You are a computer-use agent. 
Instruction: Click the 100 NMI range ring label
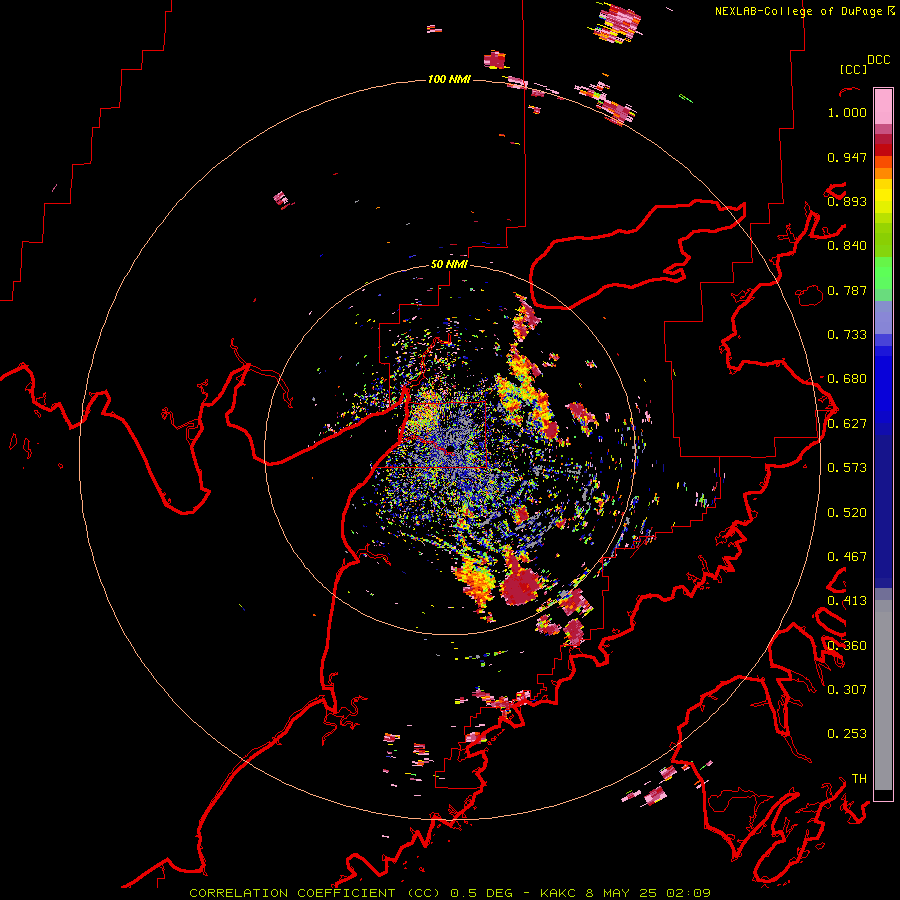click(x=449, y=79)
